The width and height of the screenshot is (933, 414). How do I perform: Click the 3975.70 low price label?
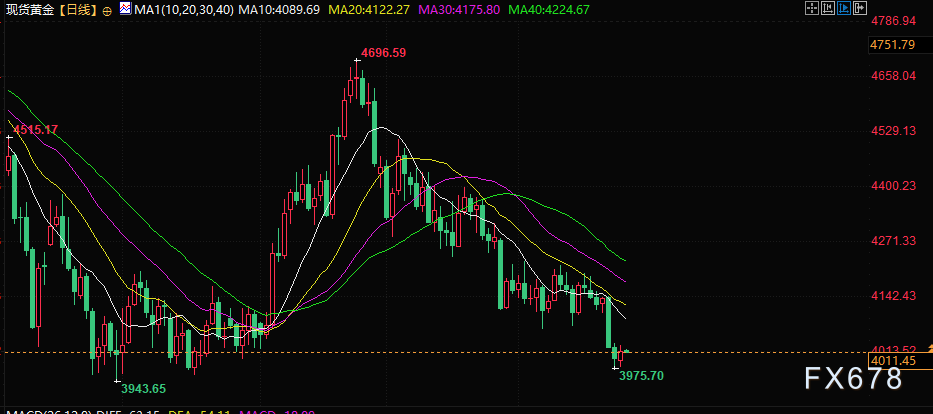tap(641, 376)
